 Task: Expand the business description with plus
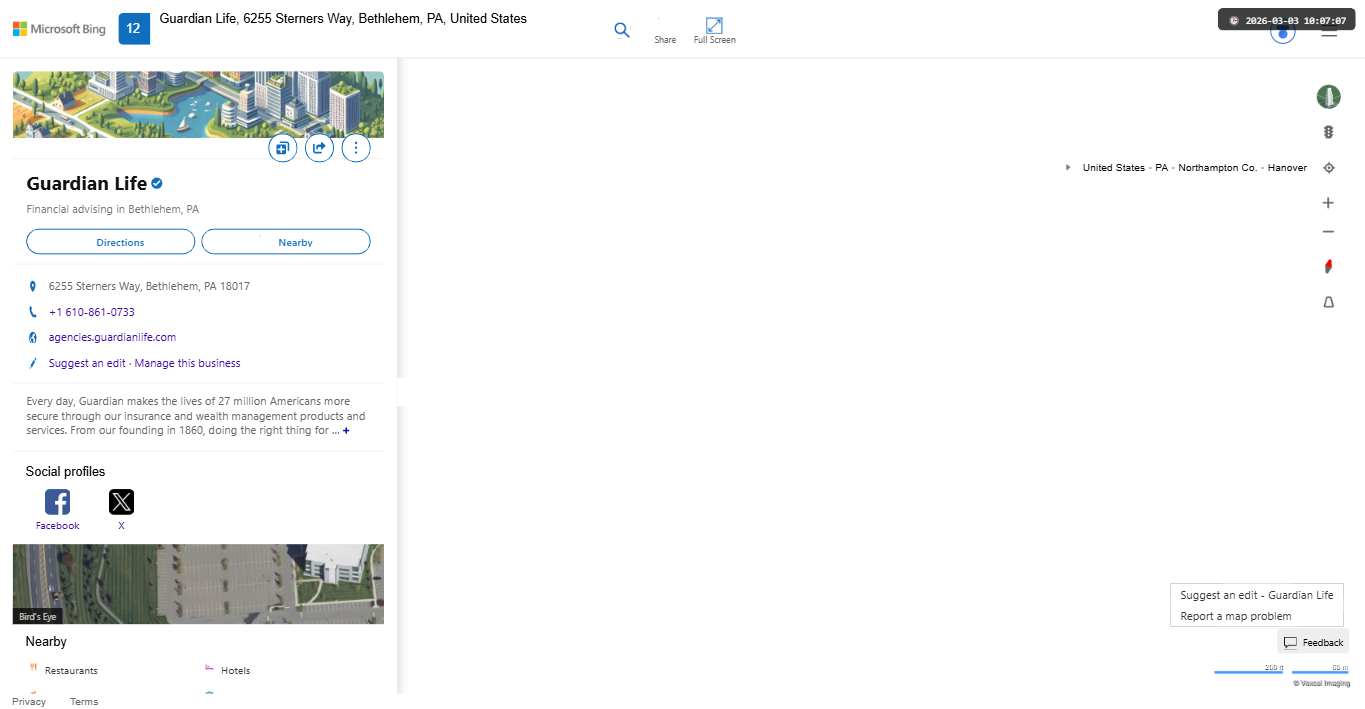click(346, 431)
